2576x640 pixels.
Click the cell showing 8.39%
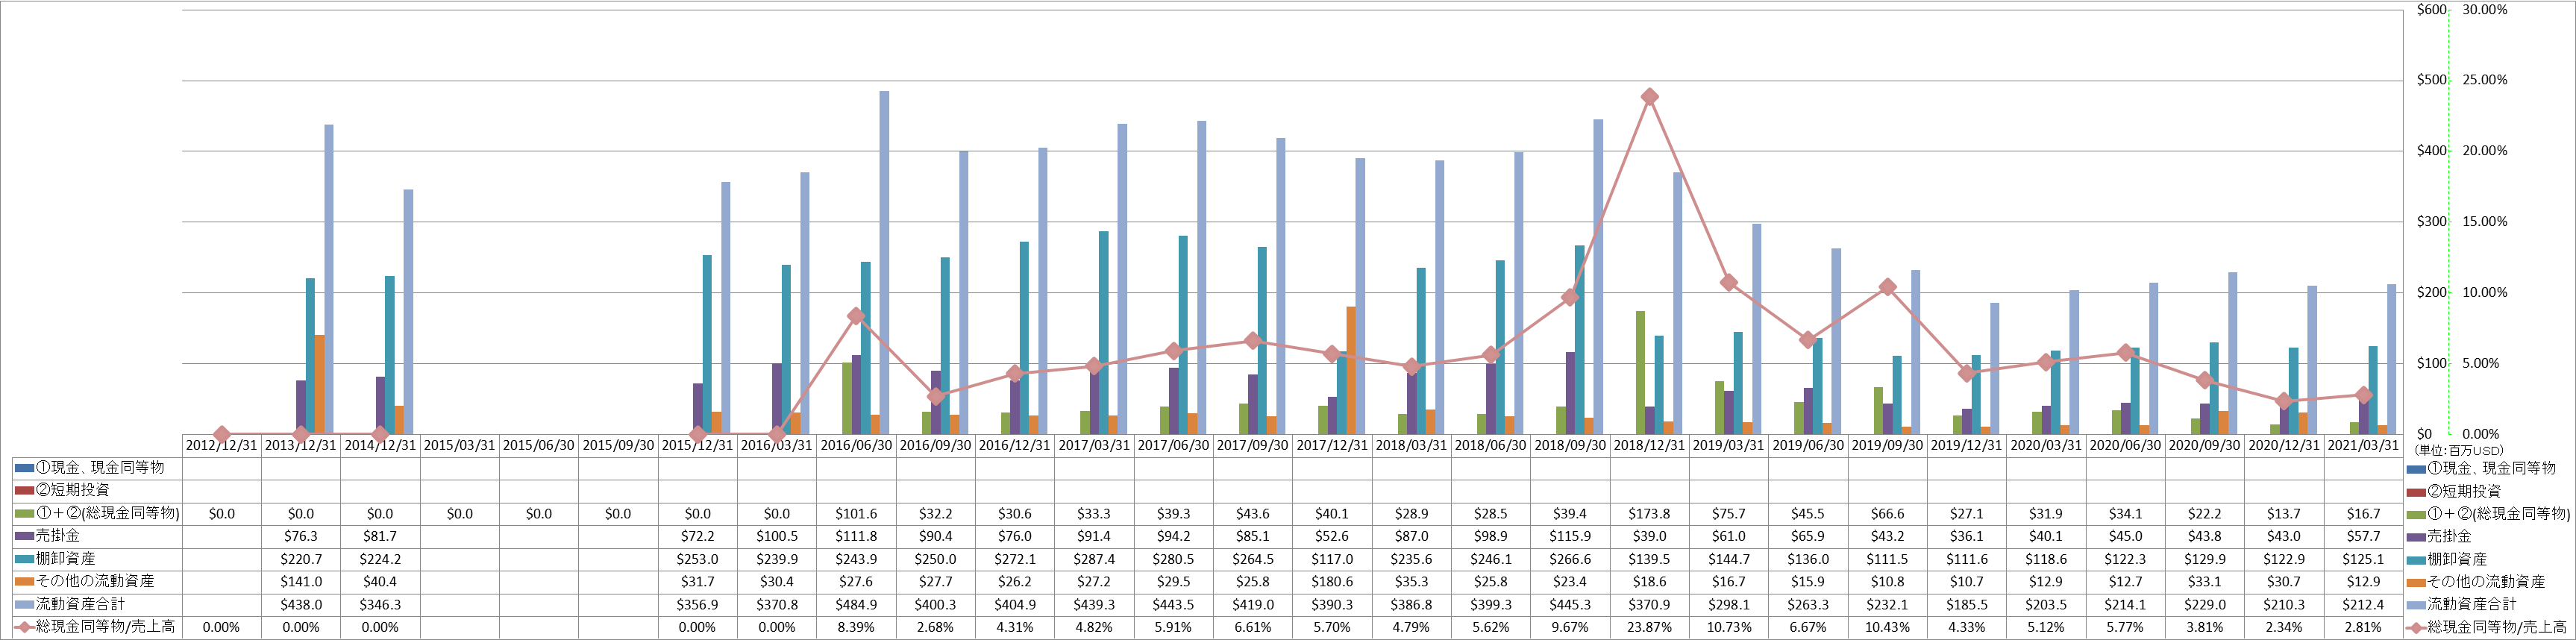[x=856, y=627]
